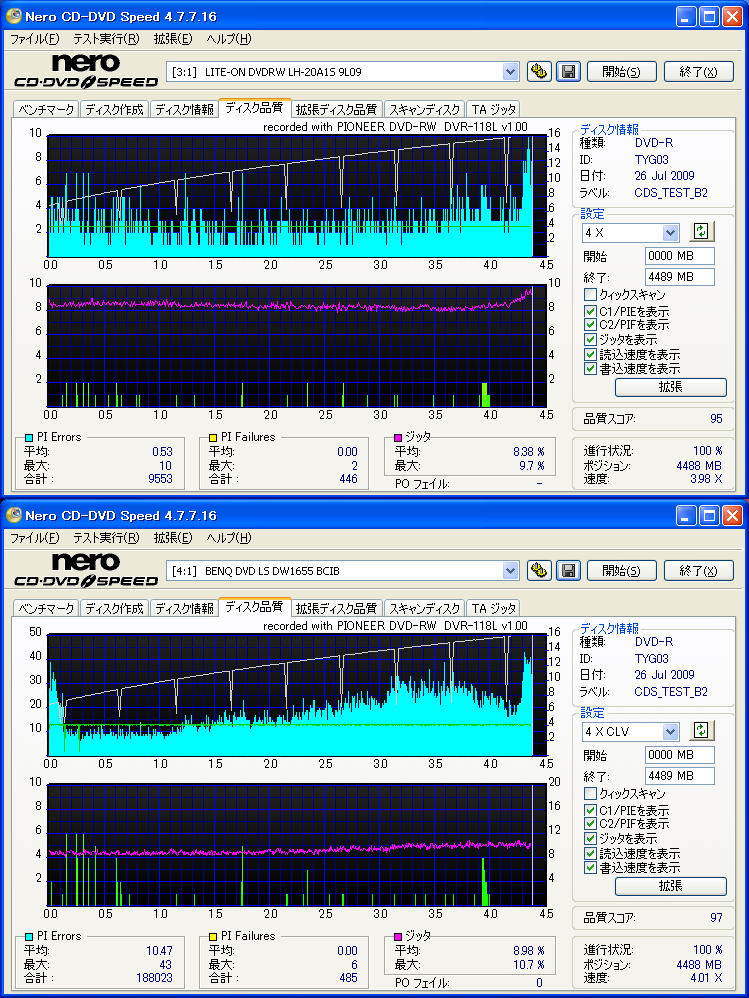Click magenta ジッタ legend swatch in top window
The height and width of the screenshot is (998, 749).
(x=398, y=437)
